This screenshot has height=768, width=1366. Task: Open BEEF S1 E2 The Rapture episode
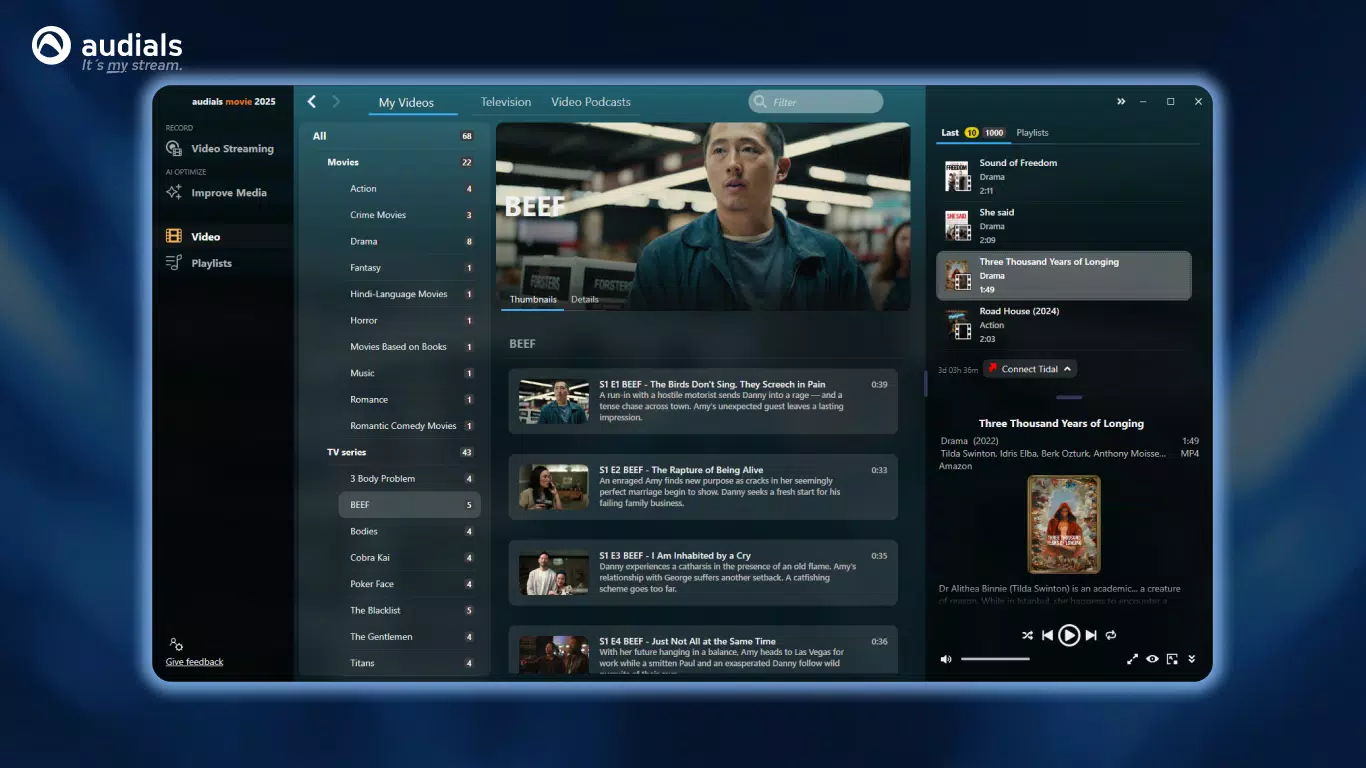click(703, 487)
